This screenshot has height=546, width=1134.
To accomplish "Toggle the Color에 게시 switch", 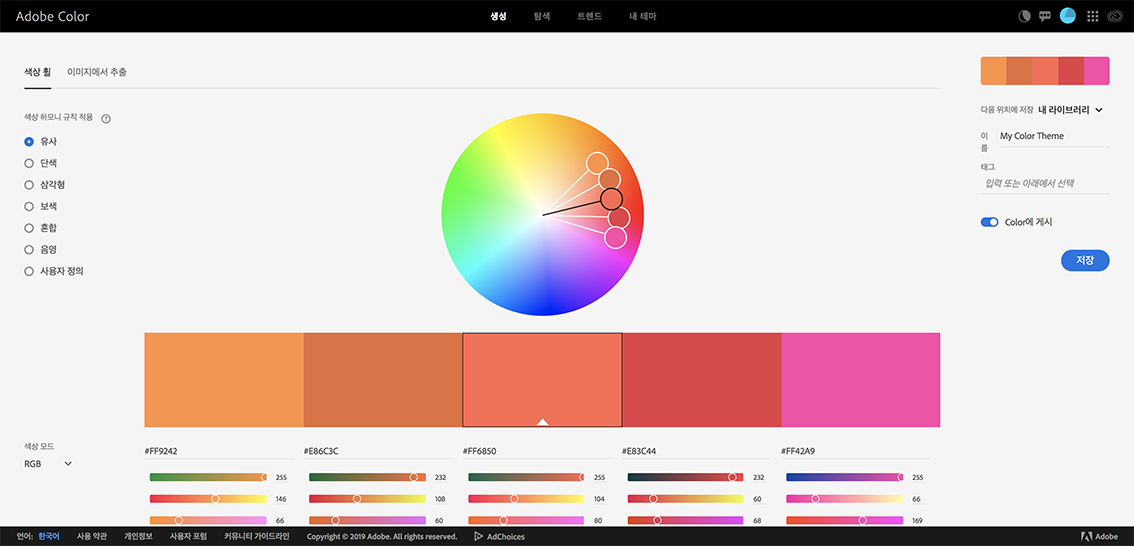I will tap(989, 222).
